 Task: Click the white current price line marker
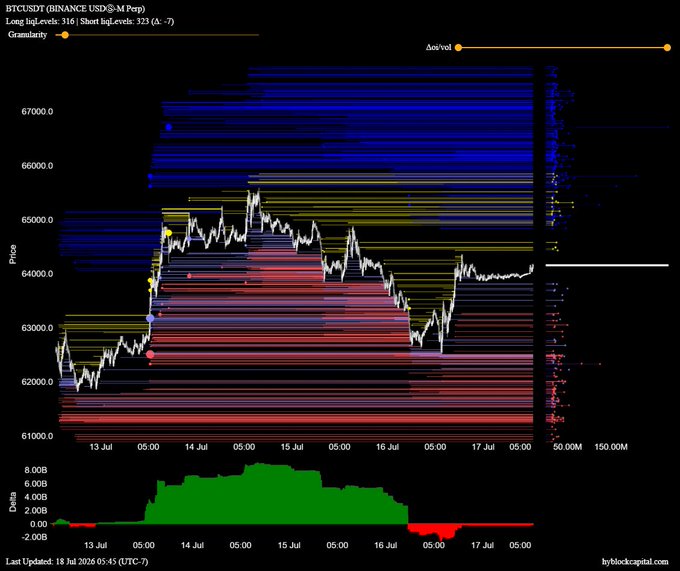pyautogui.click(x=607, y=265)
